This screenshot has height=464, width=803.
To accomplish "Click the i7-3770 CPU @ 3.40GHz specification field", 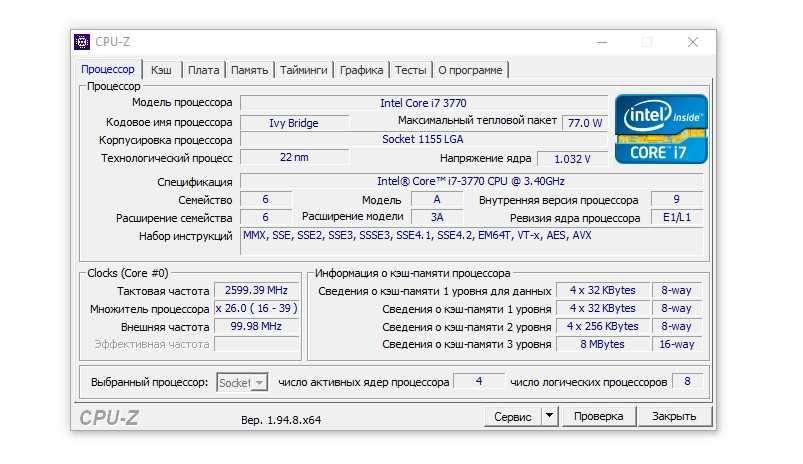I will [472, 181].
